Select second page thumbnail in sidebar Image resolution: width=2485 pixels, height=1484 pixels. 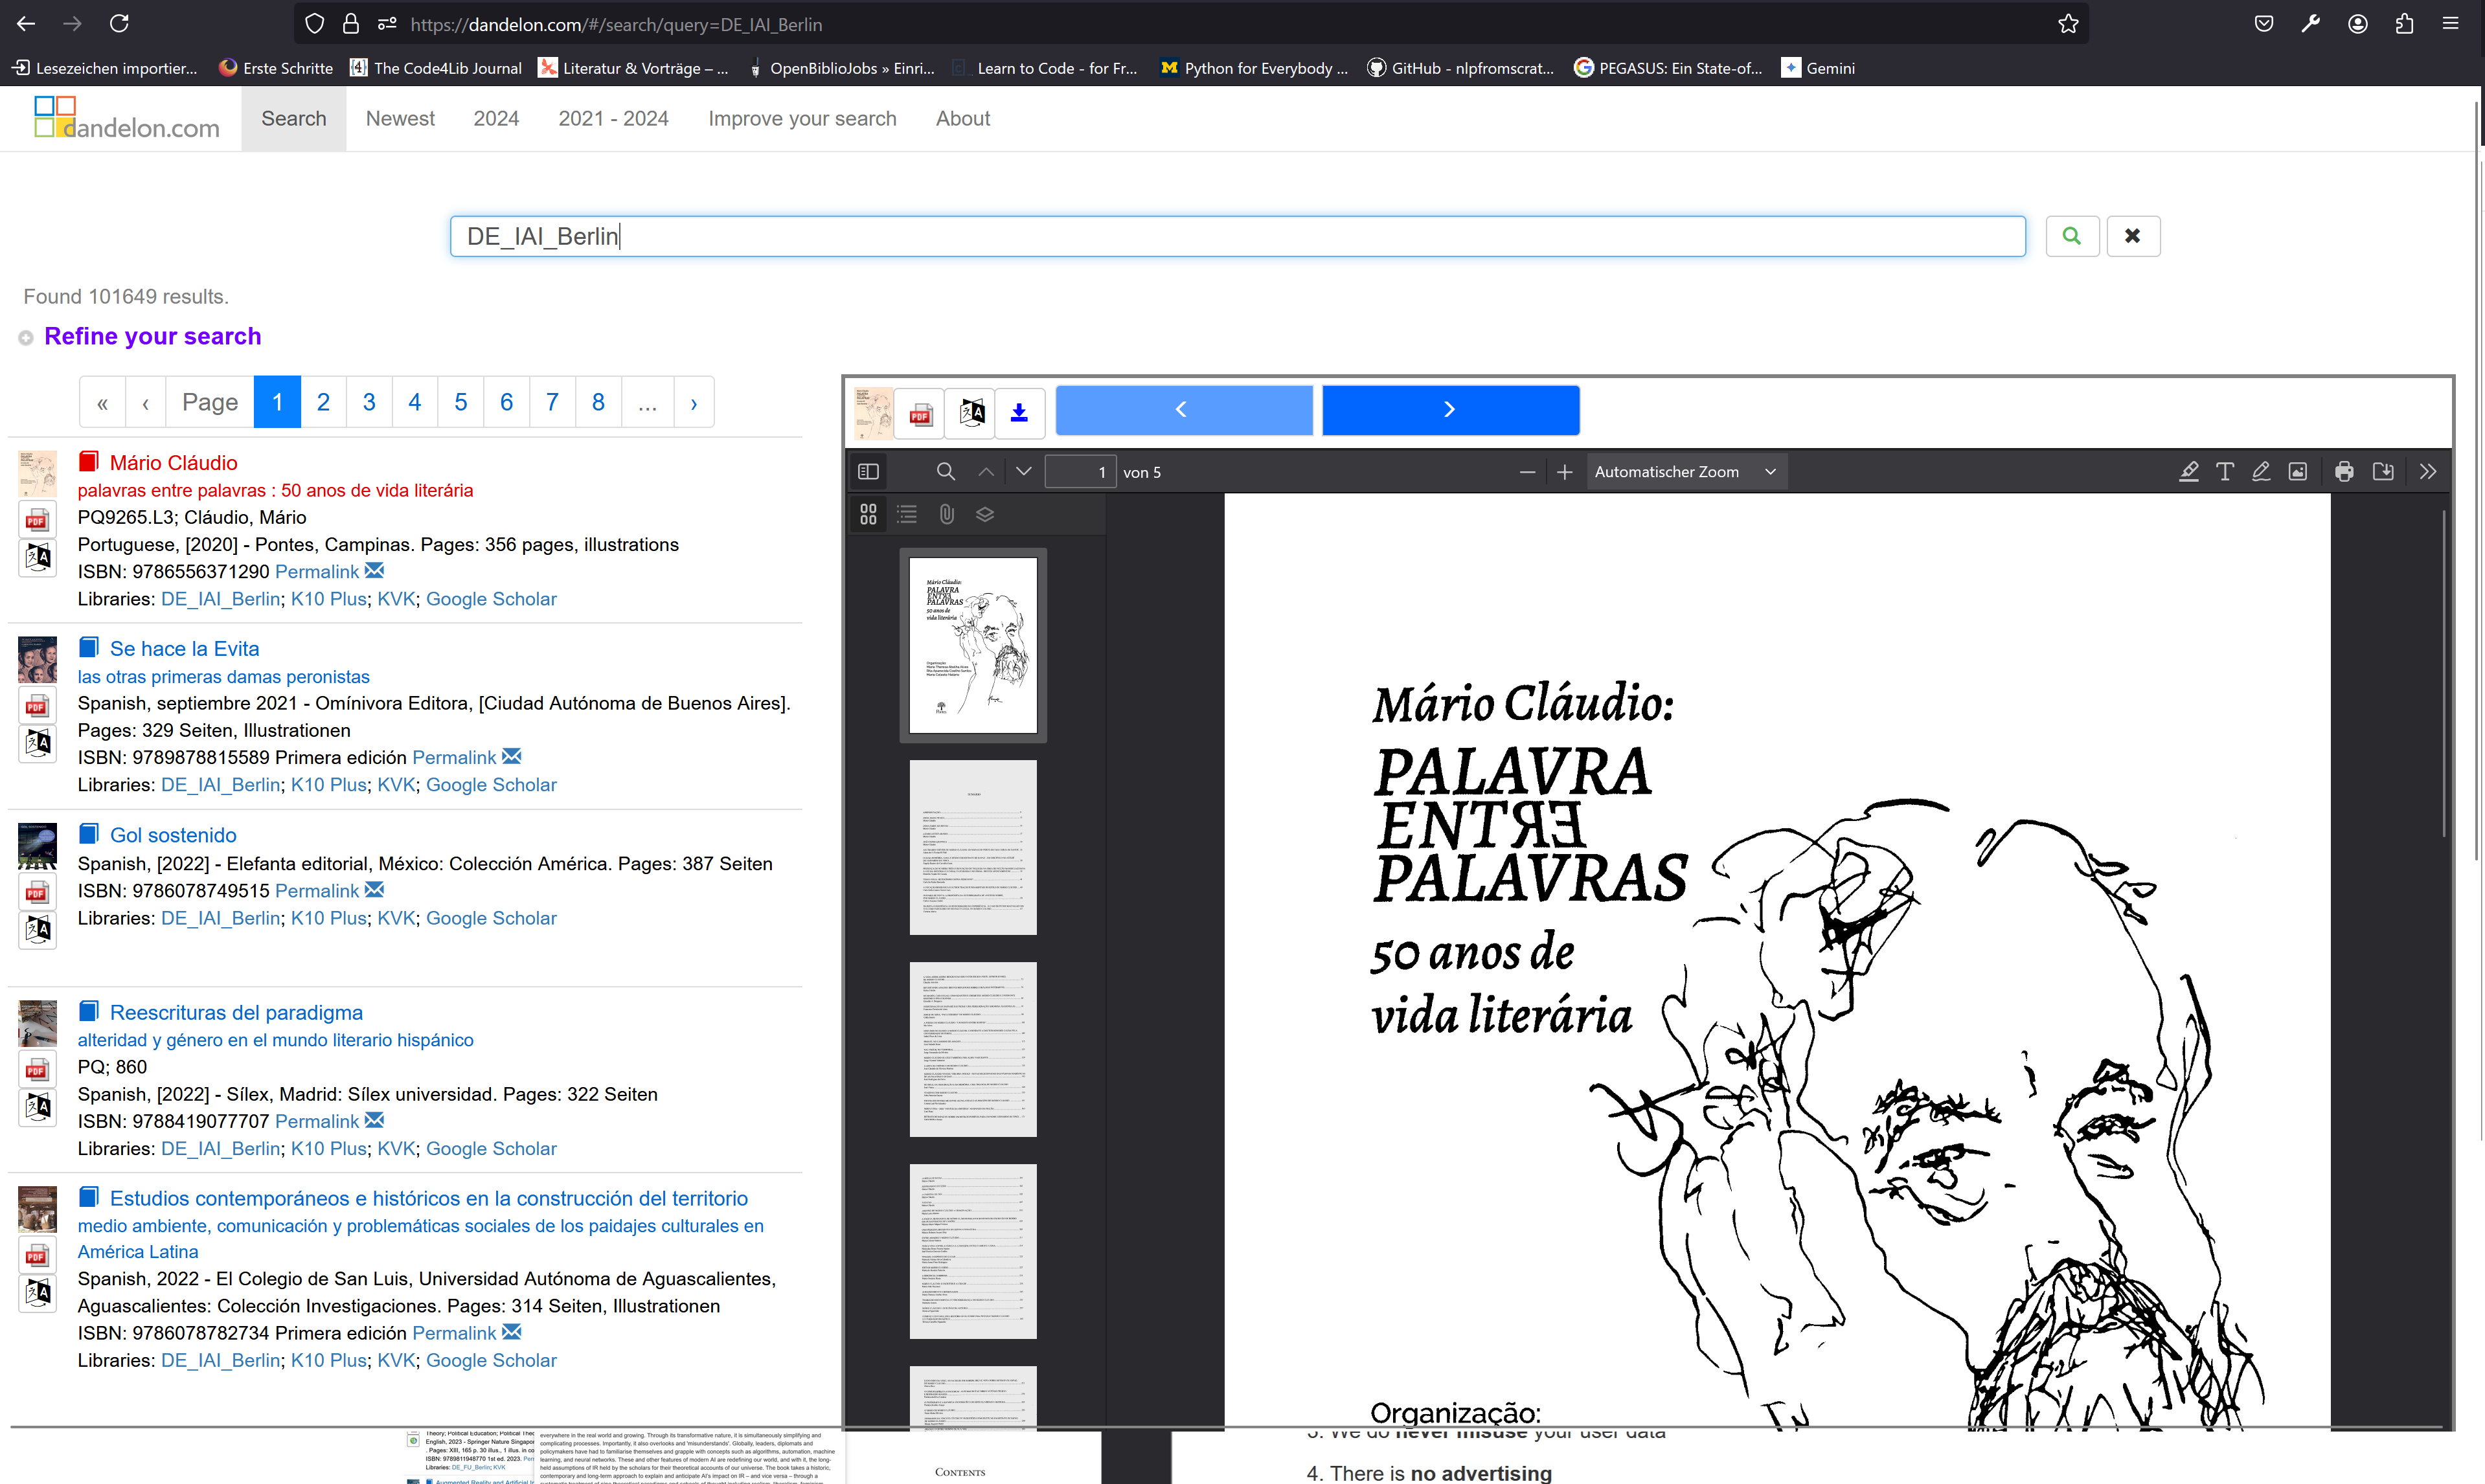pyautogui.click(x=973, y=847)
